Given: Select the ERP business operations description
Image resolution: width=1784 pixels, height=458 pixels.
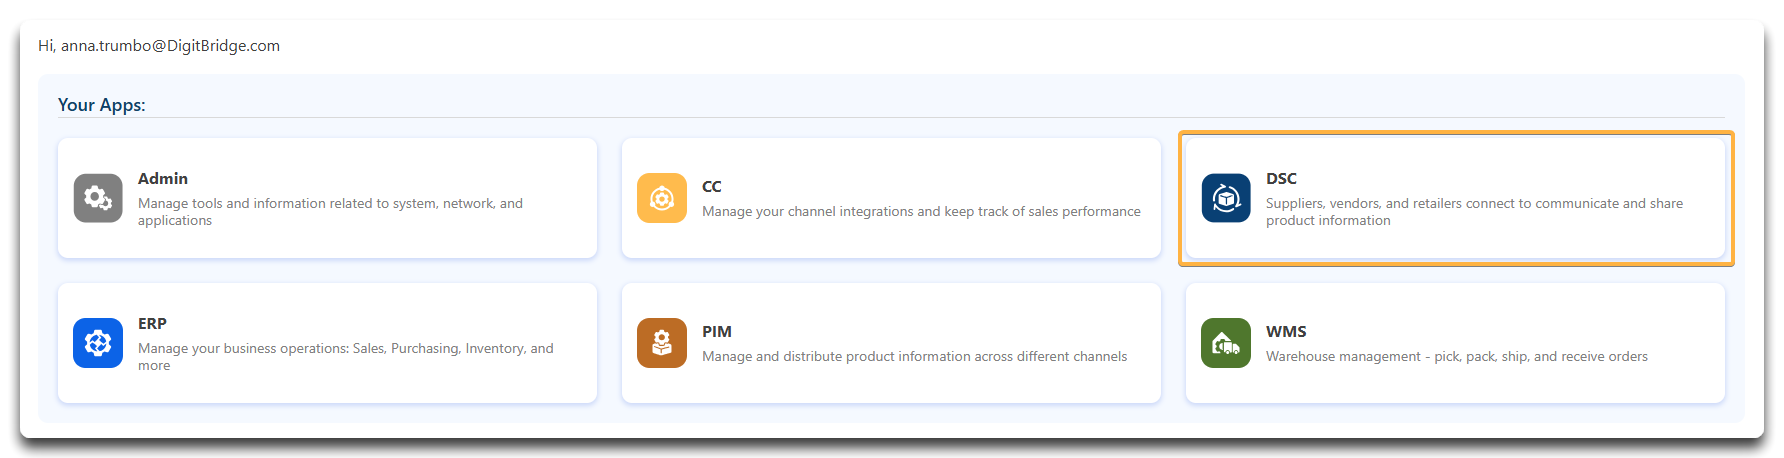Looking at the screenshot, I should (x=346, y=357).
